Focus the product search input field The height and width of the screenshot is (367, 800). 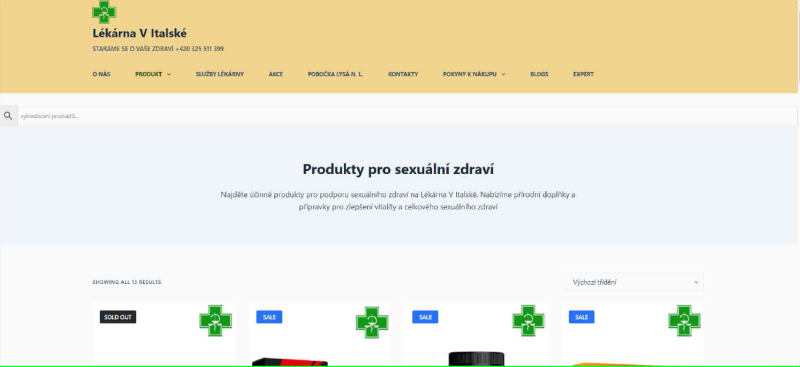[407, 116]
